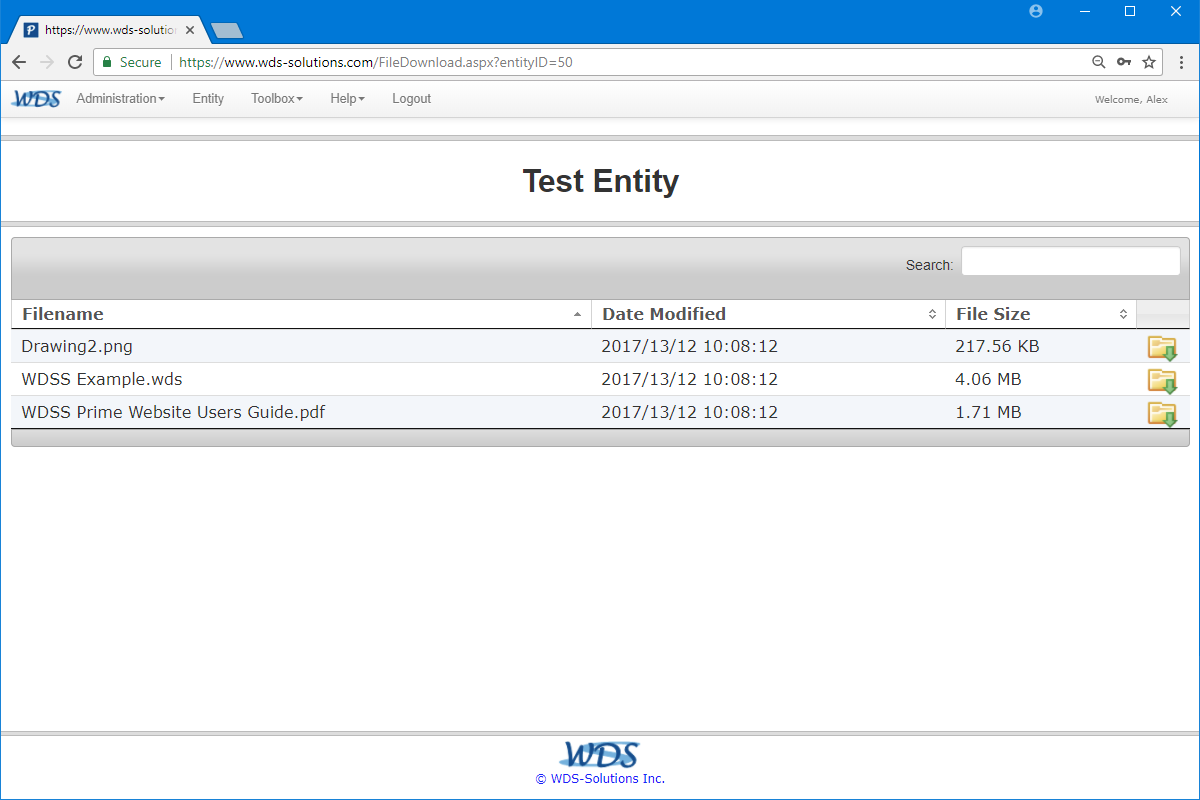Click the WDS logo in navbar

tap(36, 98)
